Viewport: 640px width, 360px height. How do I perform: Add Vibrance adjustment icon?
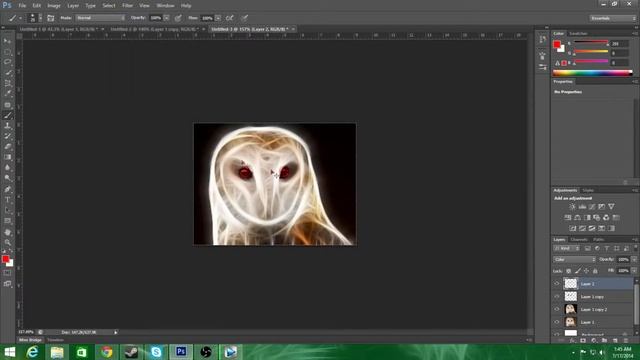pyautogui.click(x=611, y=207)
